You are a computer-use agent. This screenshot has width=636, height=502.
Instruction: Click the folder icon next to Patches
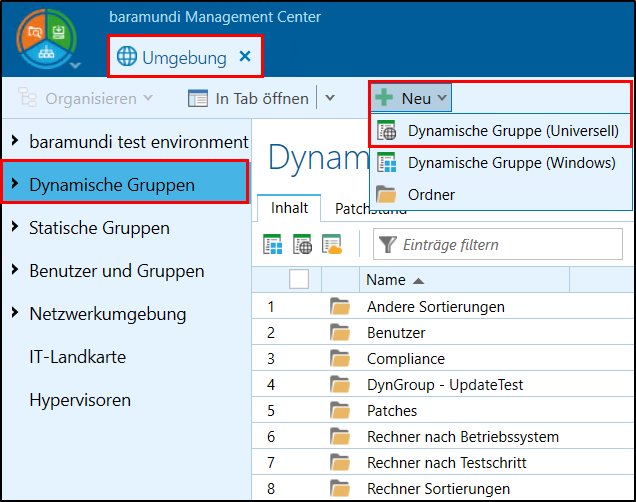pos(340,411)
